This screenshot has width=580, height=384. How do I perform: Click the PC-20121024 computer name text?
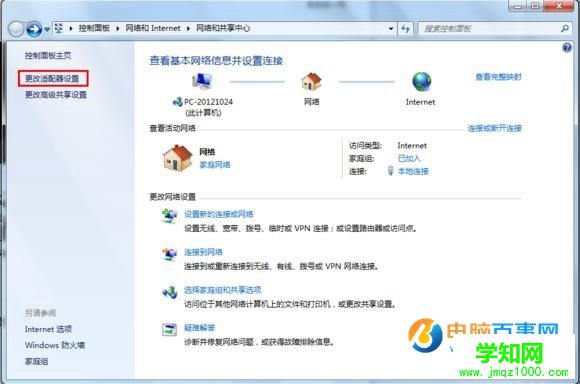coord(208,102)
